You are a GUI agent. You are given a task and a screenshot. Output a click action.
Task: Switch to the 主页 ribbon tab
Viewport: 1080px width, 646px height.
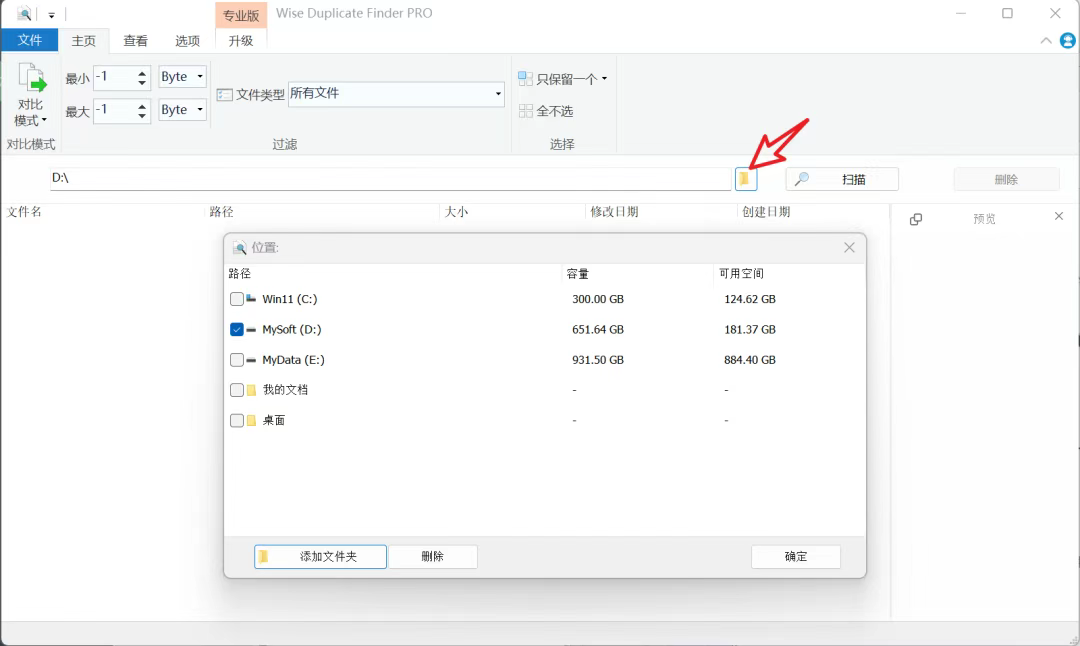click(x=84, y=41)
